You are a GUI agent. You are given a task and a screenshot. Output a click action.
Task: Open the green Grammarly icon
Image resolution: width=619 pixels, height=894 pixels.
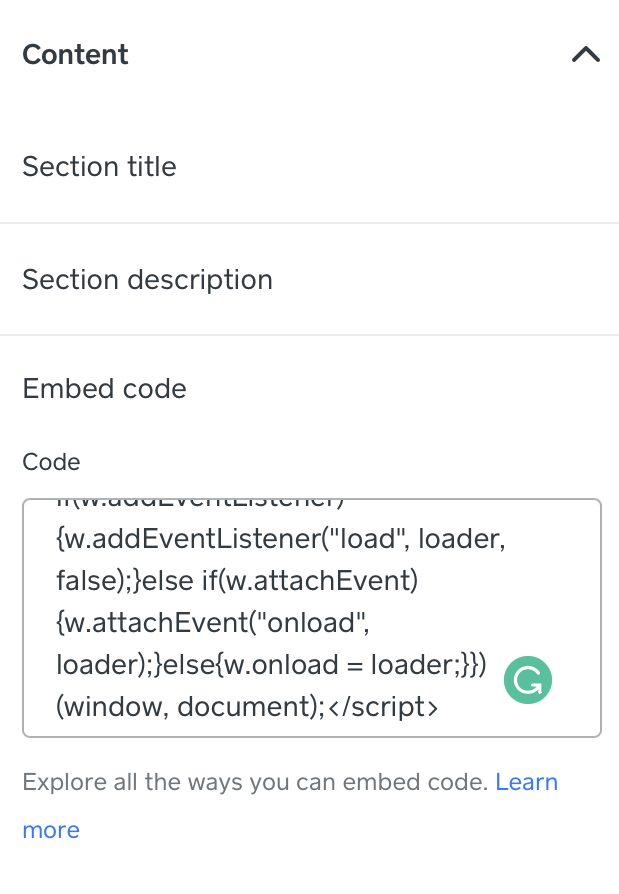coord(528,680)
